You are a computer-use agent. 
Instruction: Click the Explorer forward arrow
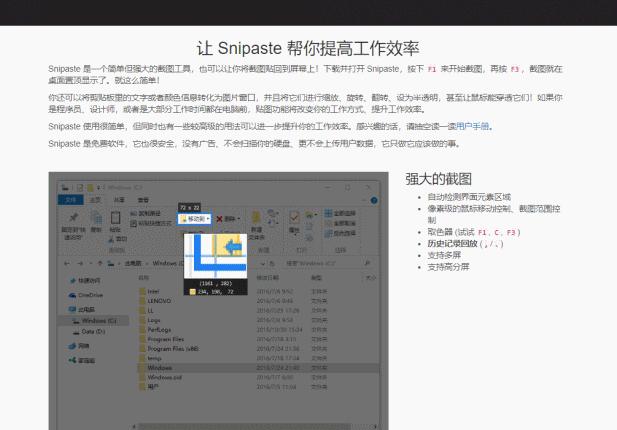pyautogui.click(x=80, y=263)
